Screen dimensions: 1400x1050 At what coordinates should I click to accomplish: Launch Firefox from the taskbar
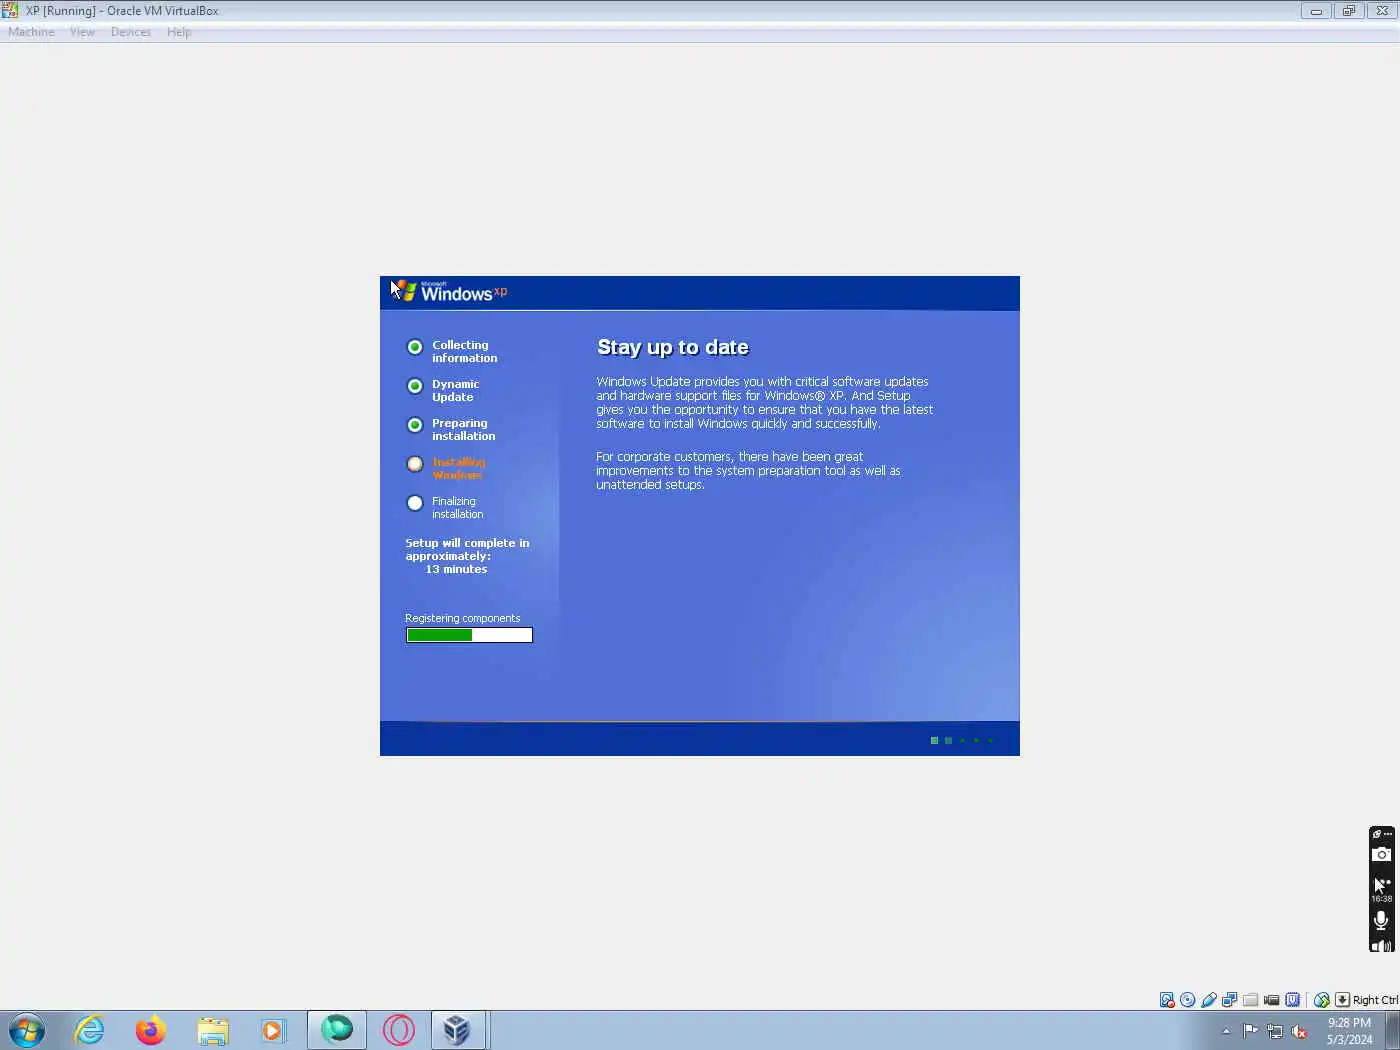coord(151,1030)
